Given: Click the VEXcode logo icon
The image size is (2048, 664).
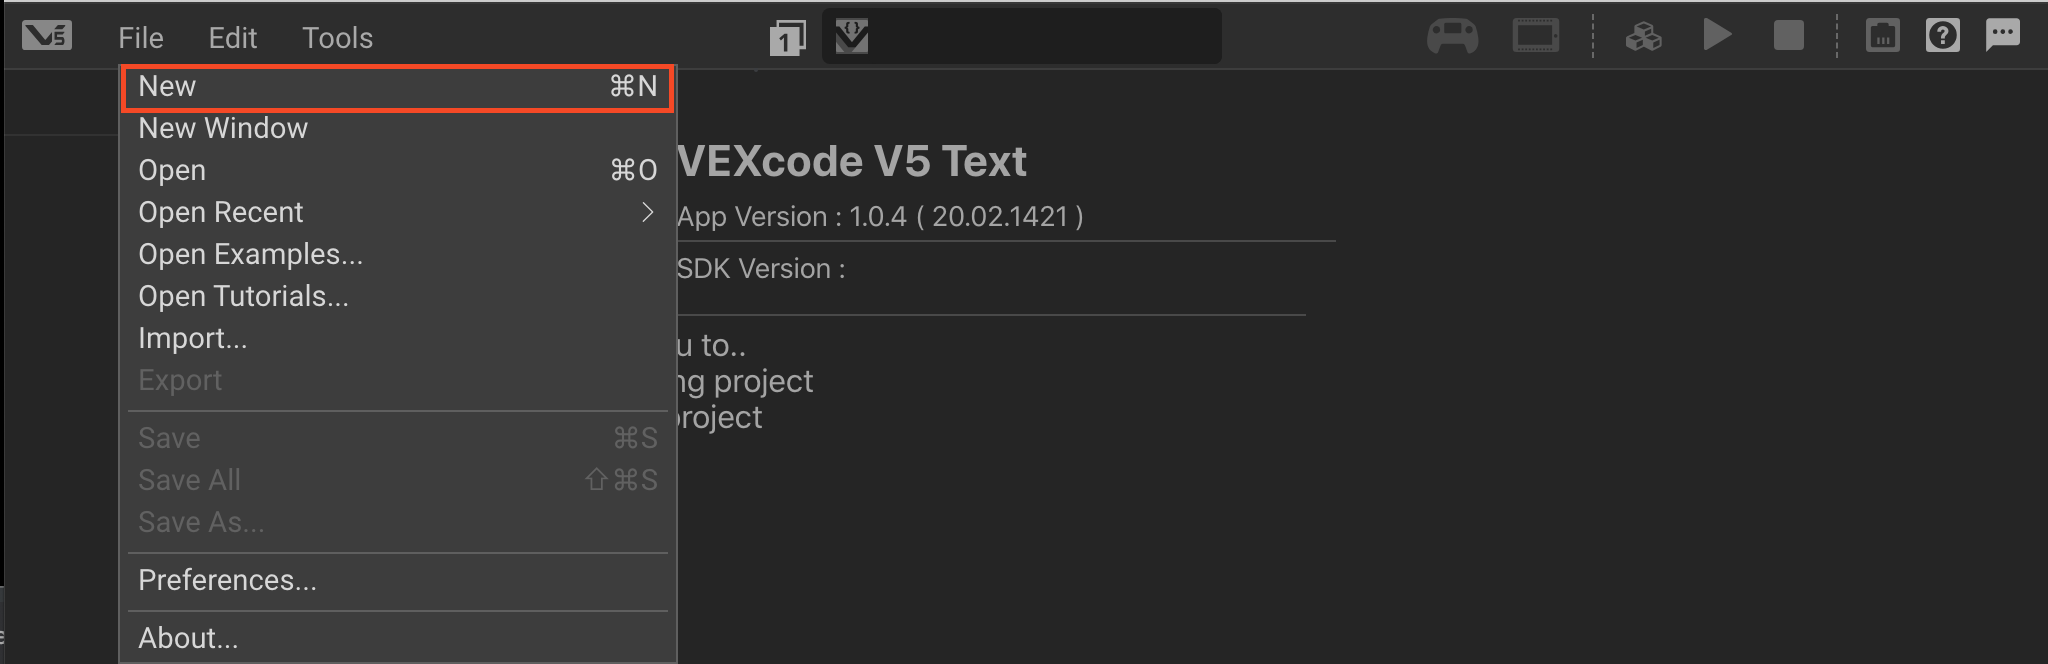Looking at the screenshot, I should click(x=46, y=35).
